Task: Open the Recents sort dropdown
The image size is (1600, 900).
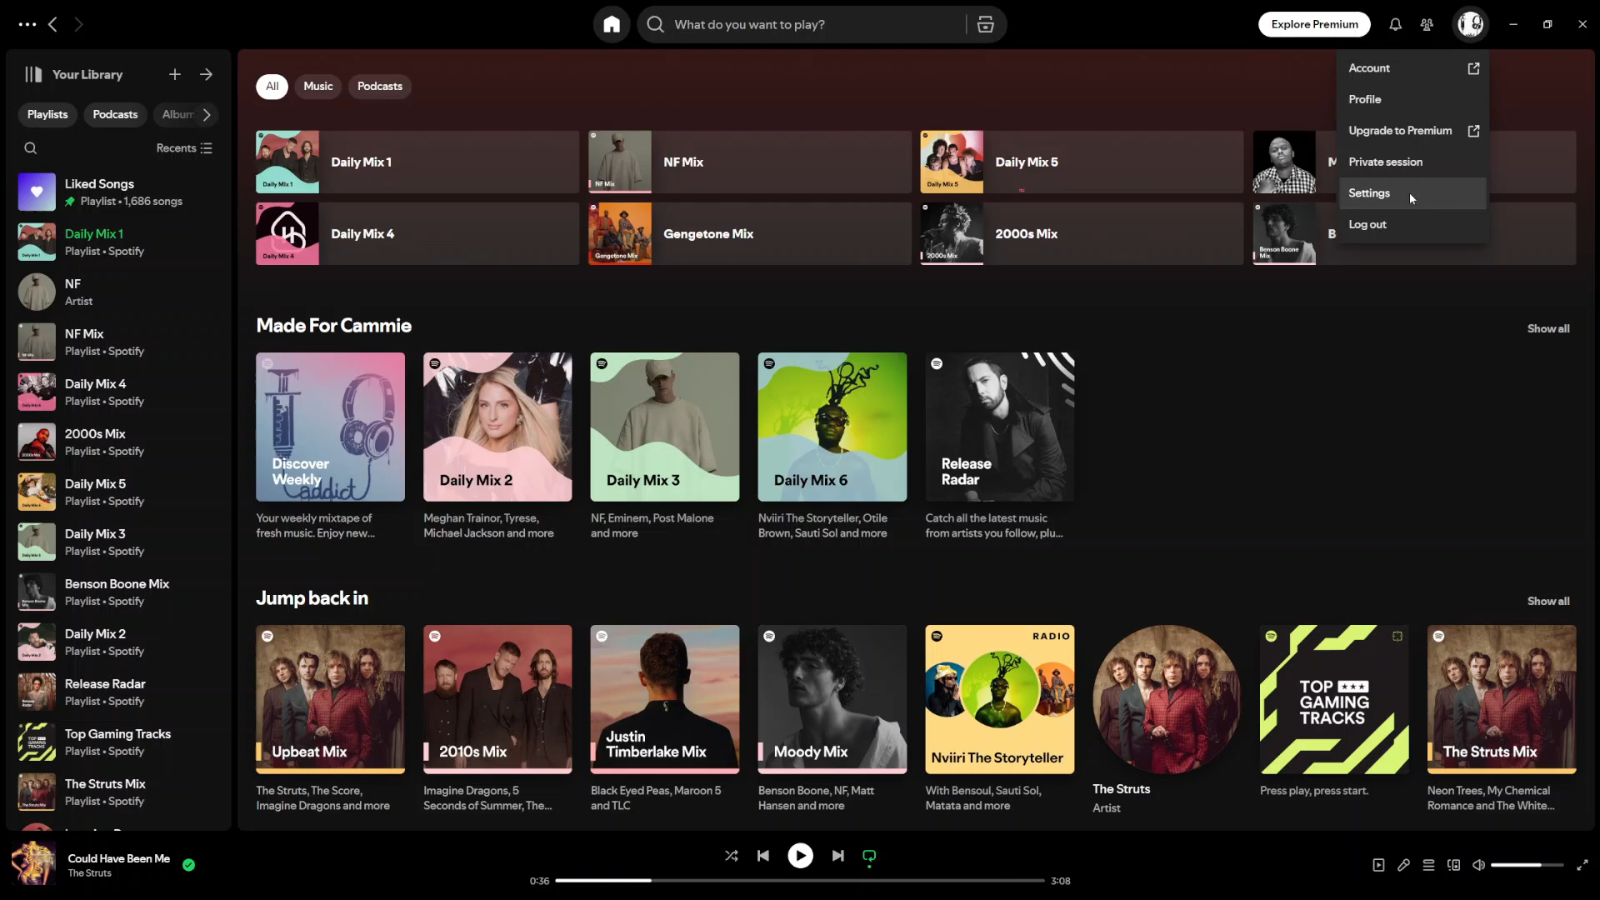Action: click(x=184, y=148)
